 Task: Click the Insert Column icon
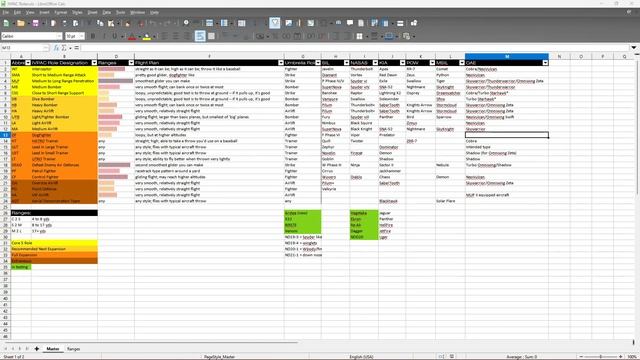224,23
